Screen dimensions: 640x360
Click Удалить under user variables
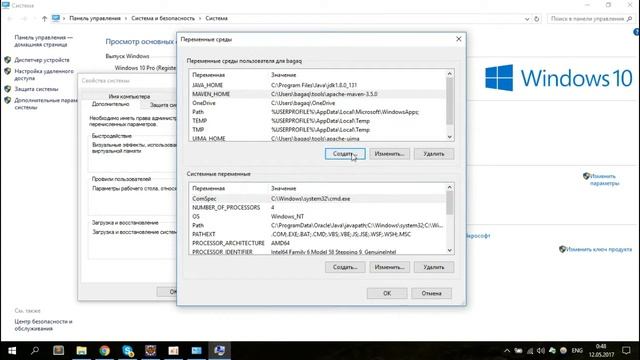click(x=433, y=154)
